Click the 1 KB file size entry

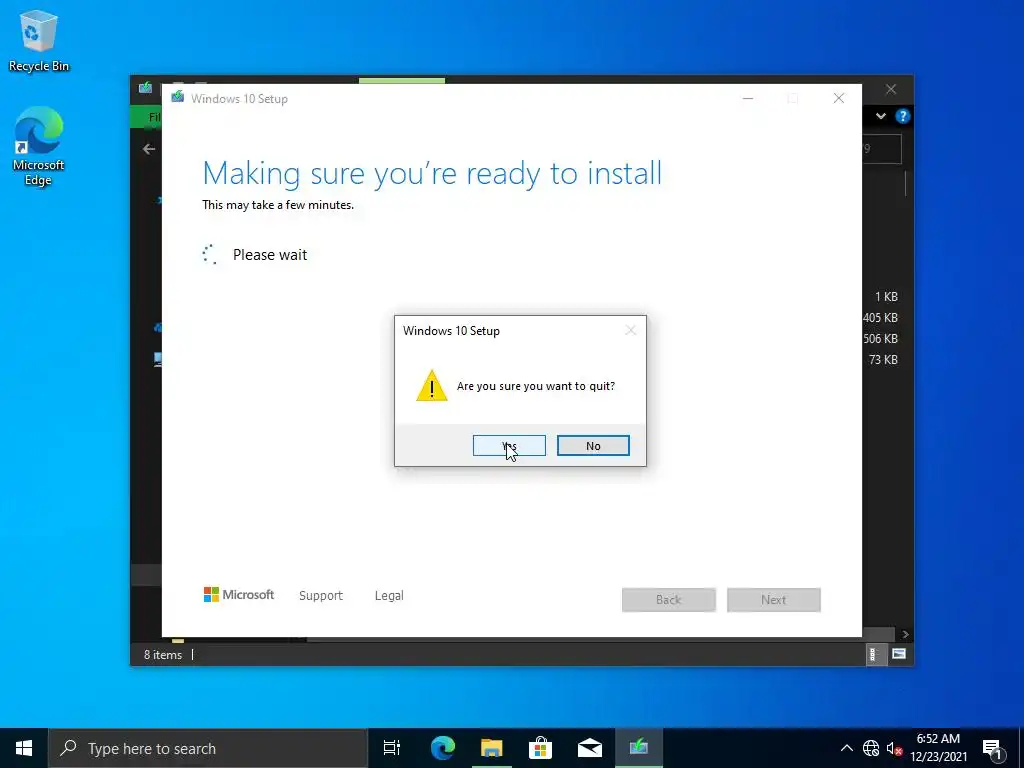886,297
